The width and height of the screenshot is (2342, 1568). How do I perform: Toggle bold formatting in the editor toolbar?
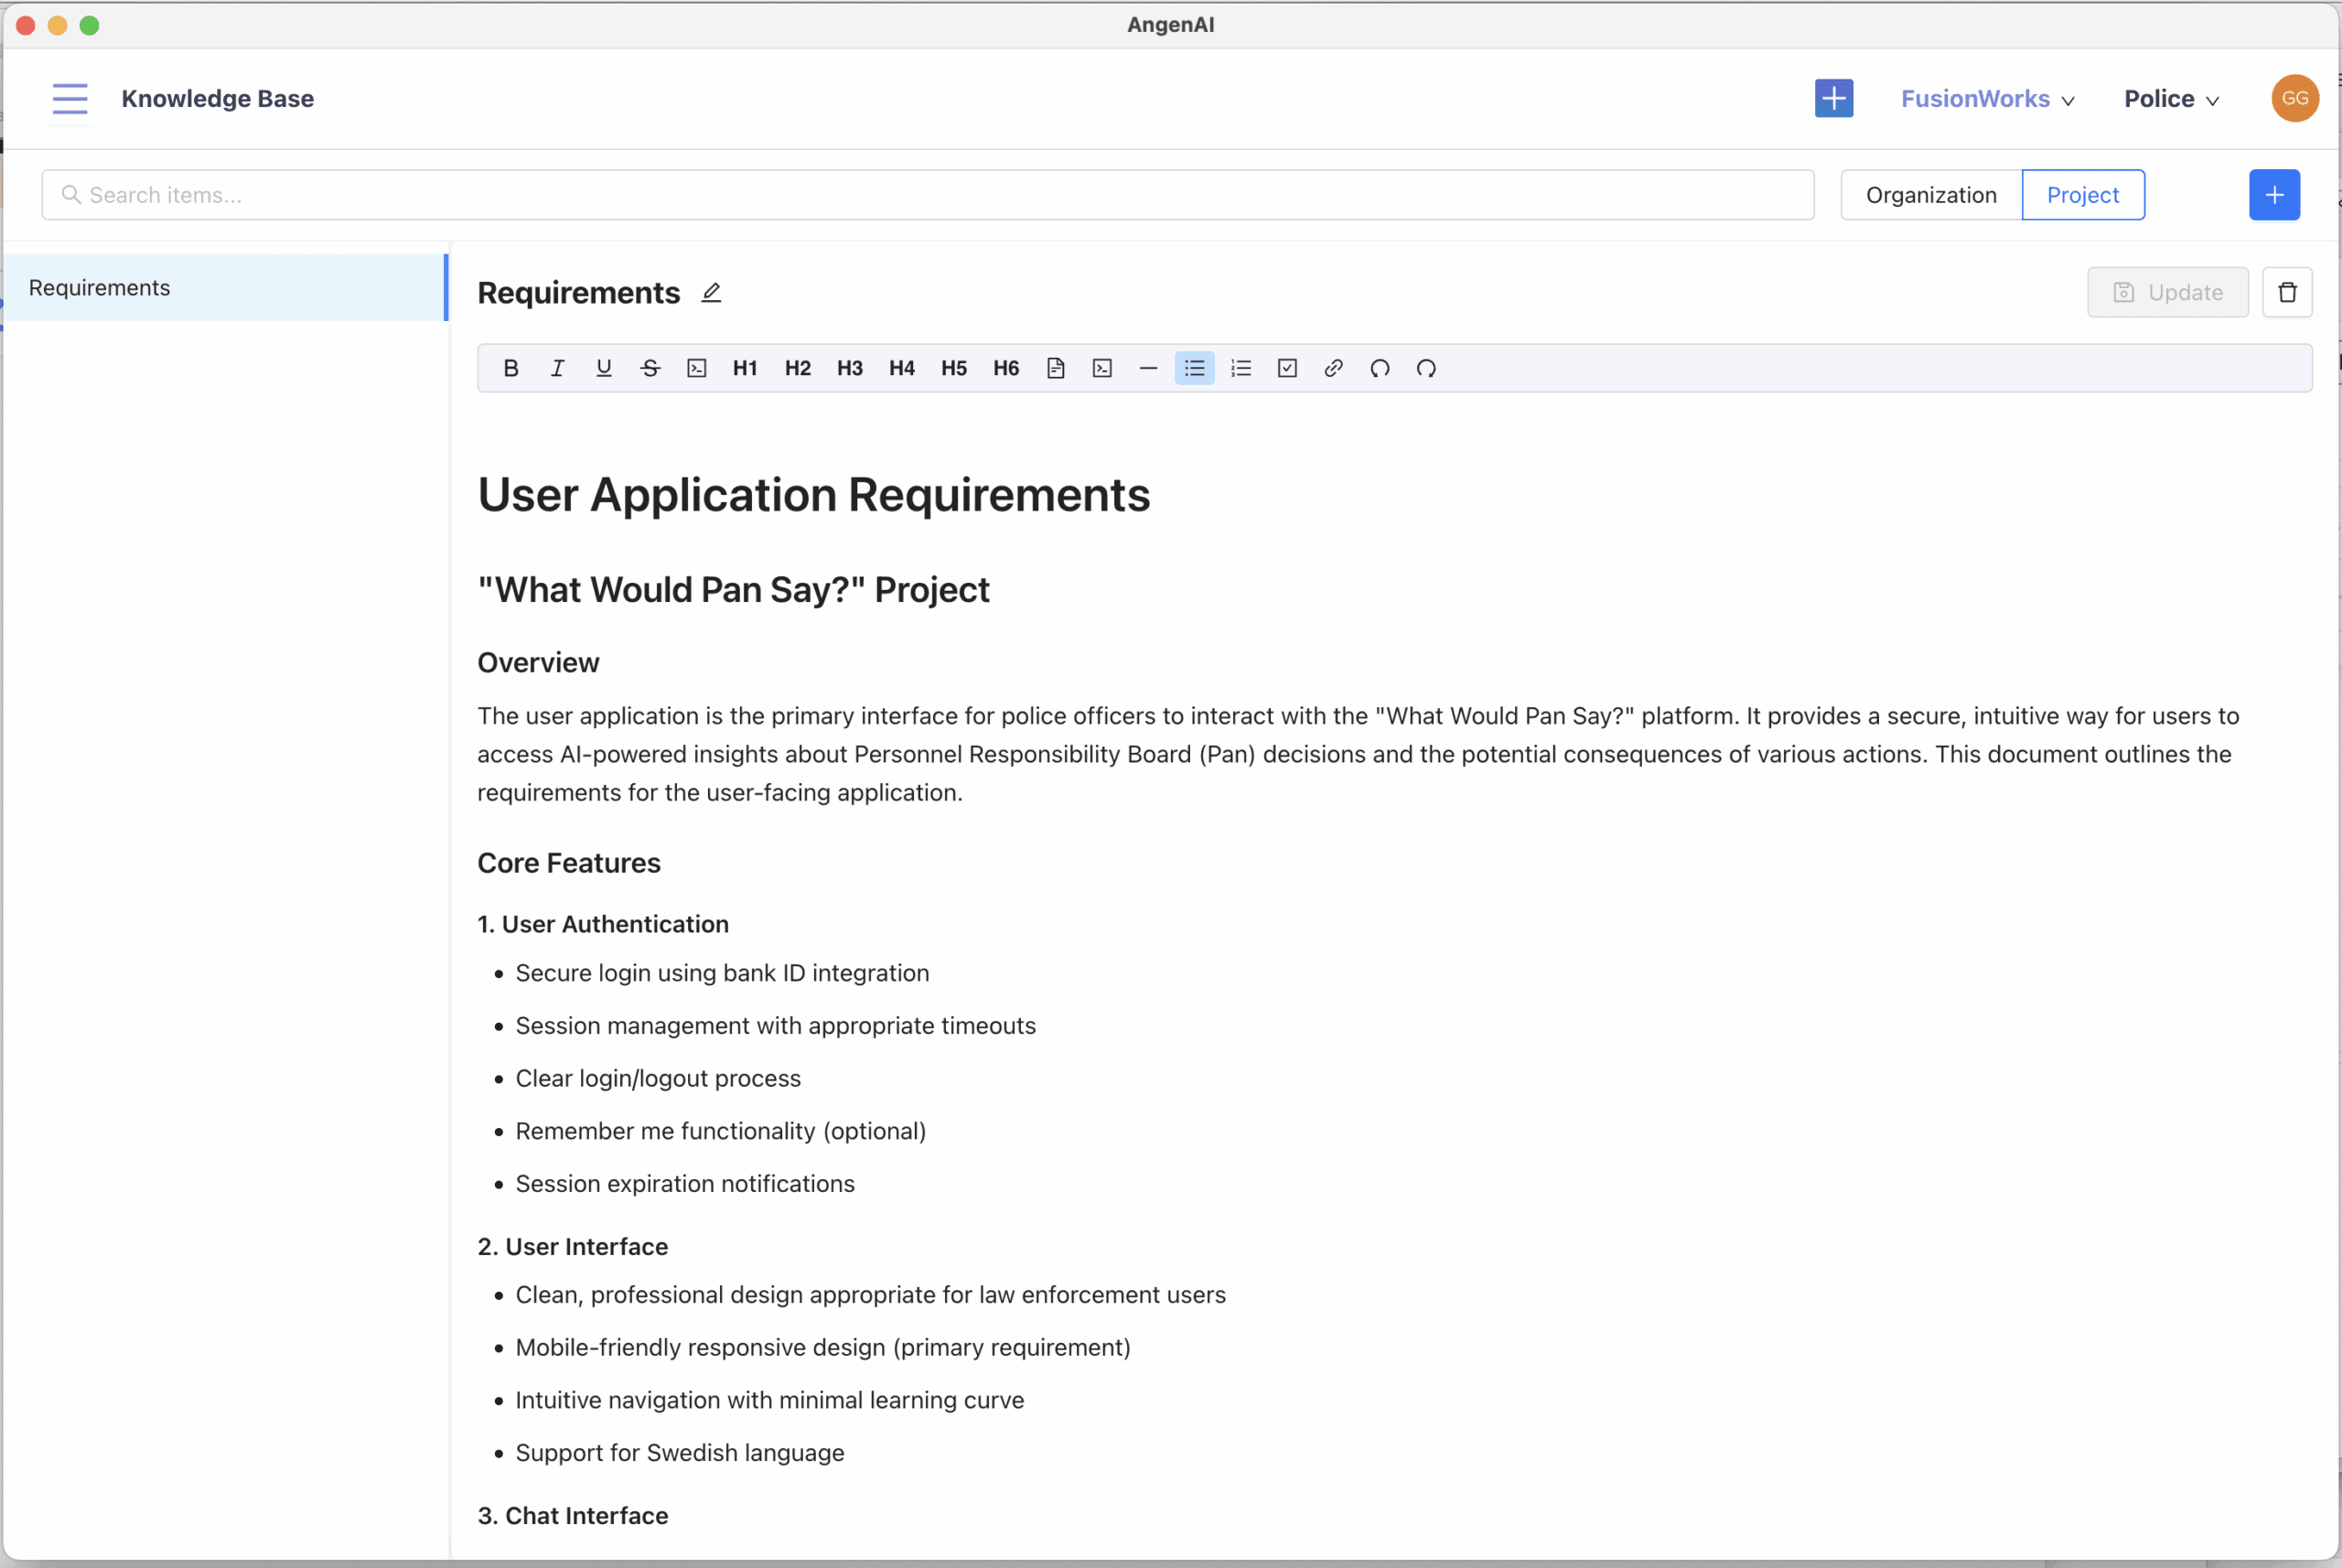[511, 368]
